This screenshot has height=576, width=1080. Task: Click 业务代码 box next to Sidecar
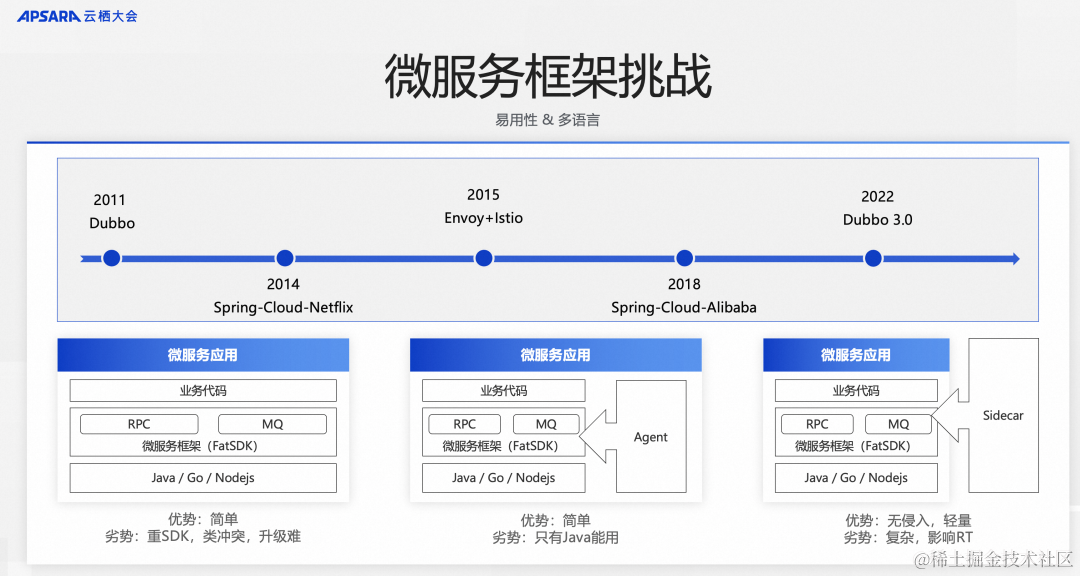tap(856, 391)
